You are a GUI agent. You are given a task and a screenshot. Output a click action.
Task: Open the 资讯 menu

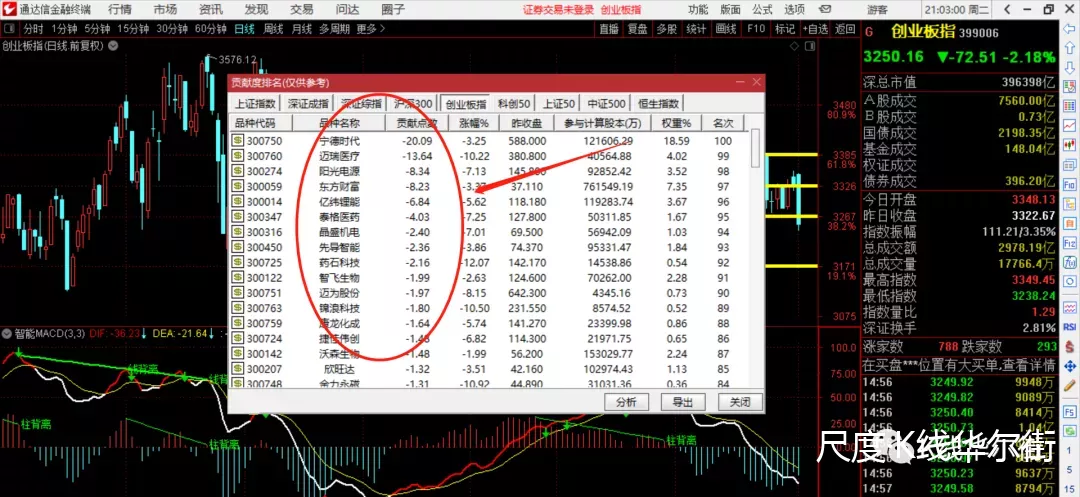click(x=211, y=10)
